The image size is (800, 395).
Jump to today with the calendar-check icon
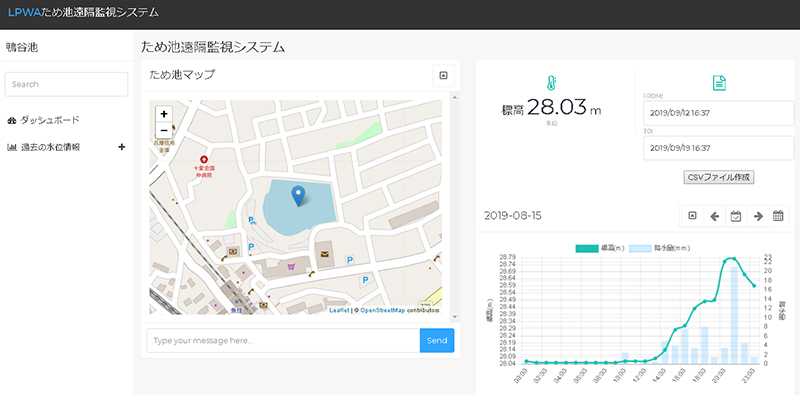736,216
